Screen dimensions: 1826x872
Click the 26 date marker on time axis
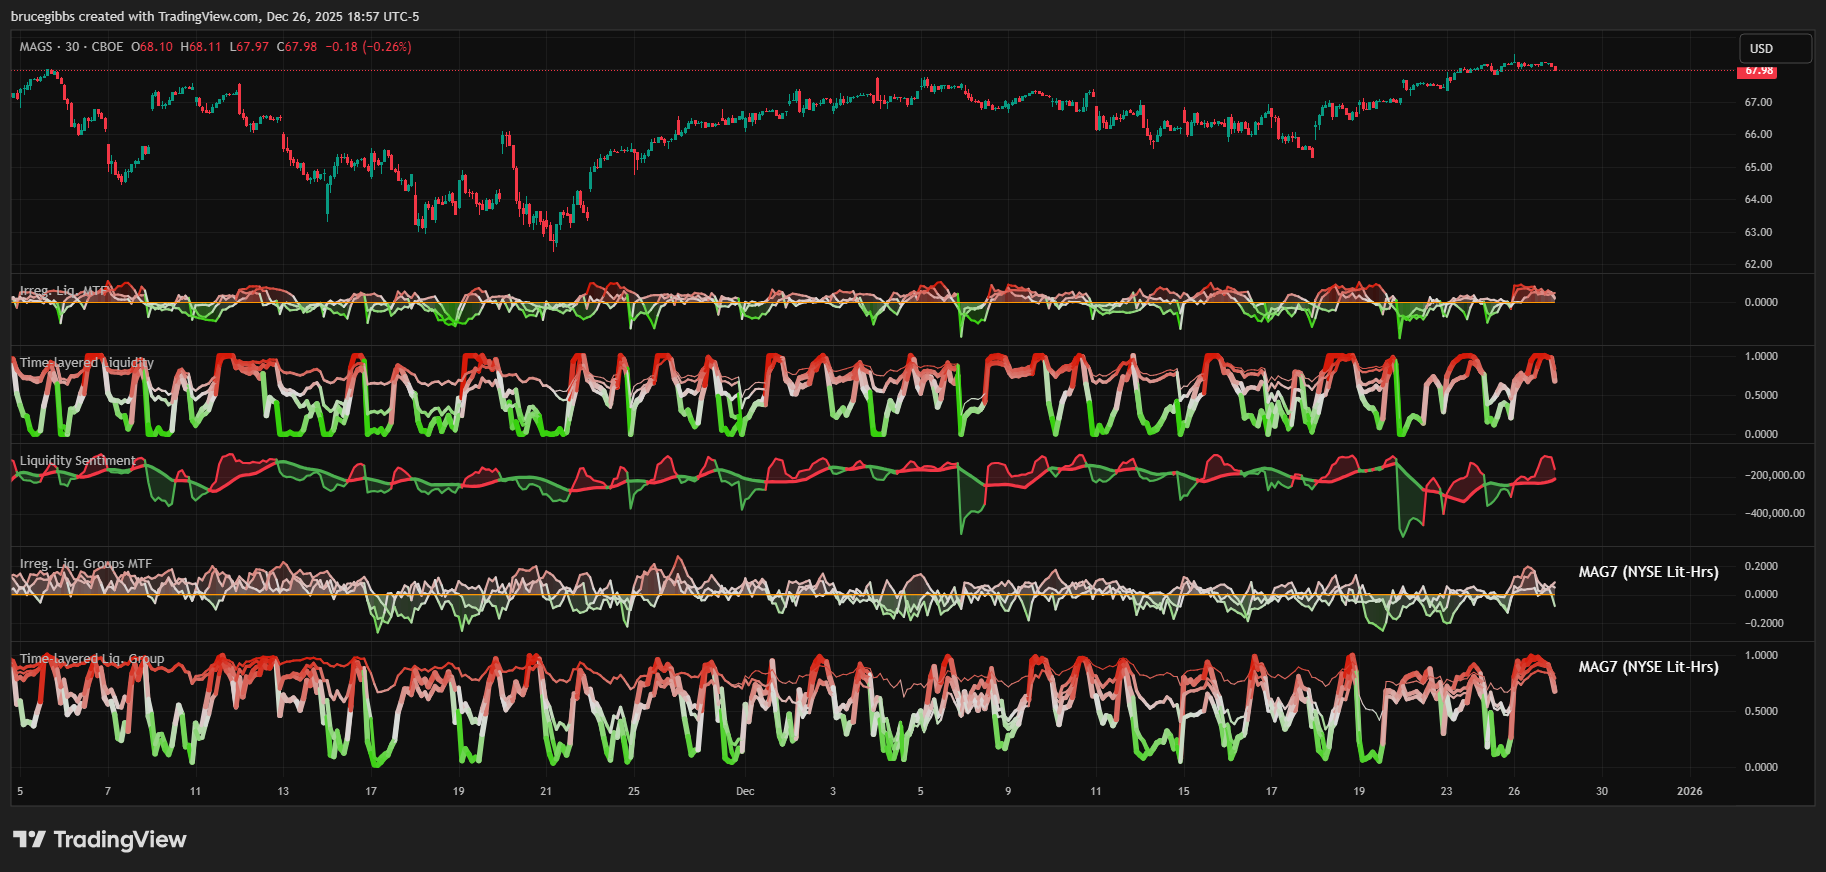click(1514, 791)
